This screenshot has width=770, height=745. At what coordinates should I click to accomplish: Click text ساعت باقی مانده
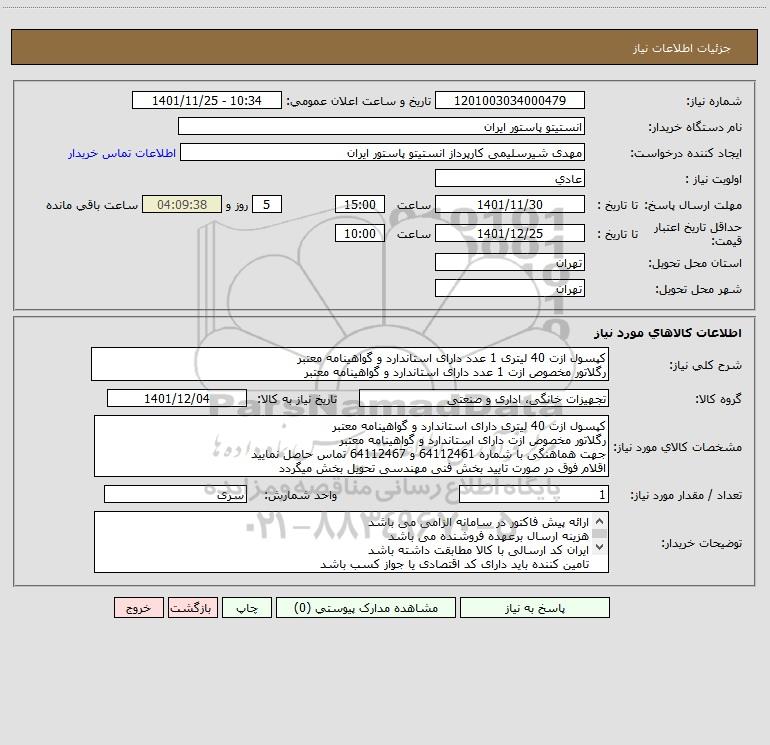click(x=92, y=205)
